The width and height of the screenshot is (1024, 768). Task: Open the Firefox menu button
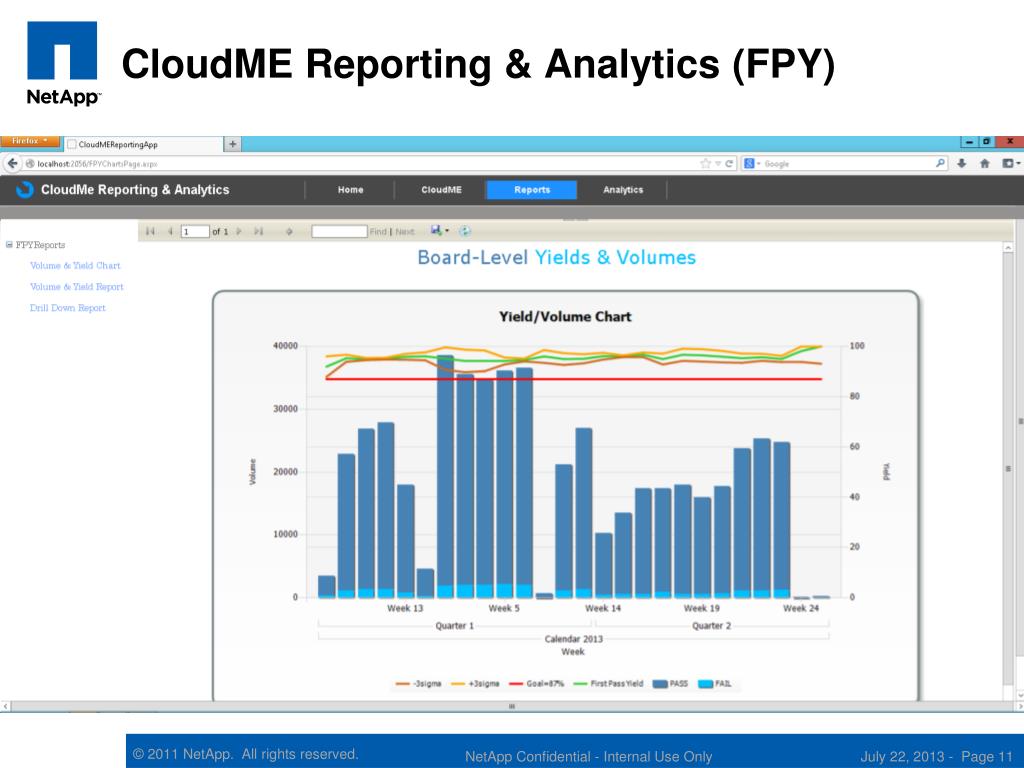pyautogui.click(x=29, y=141)
